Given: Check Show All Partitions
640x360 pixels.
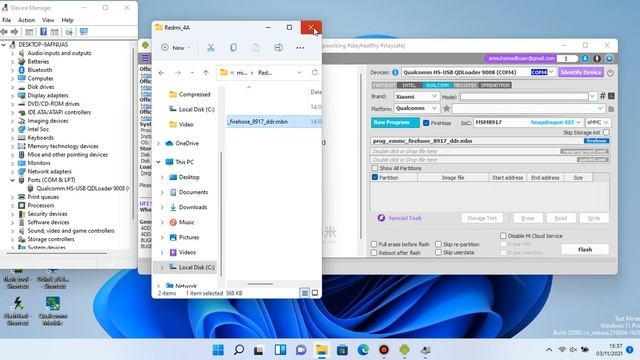Looking at the screenshot, I should click(375, 168).
